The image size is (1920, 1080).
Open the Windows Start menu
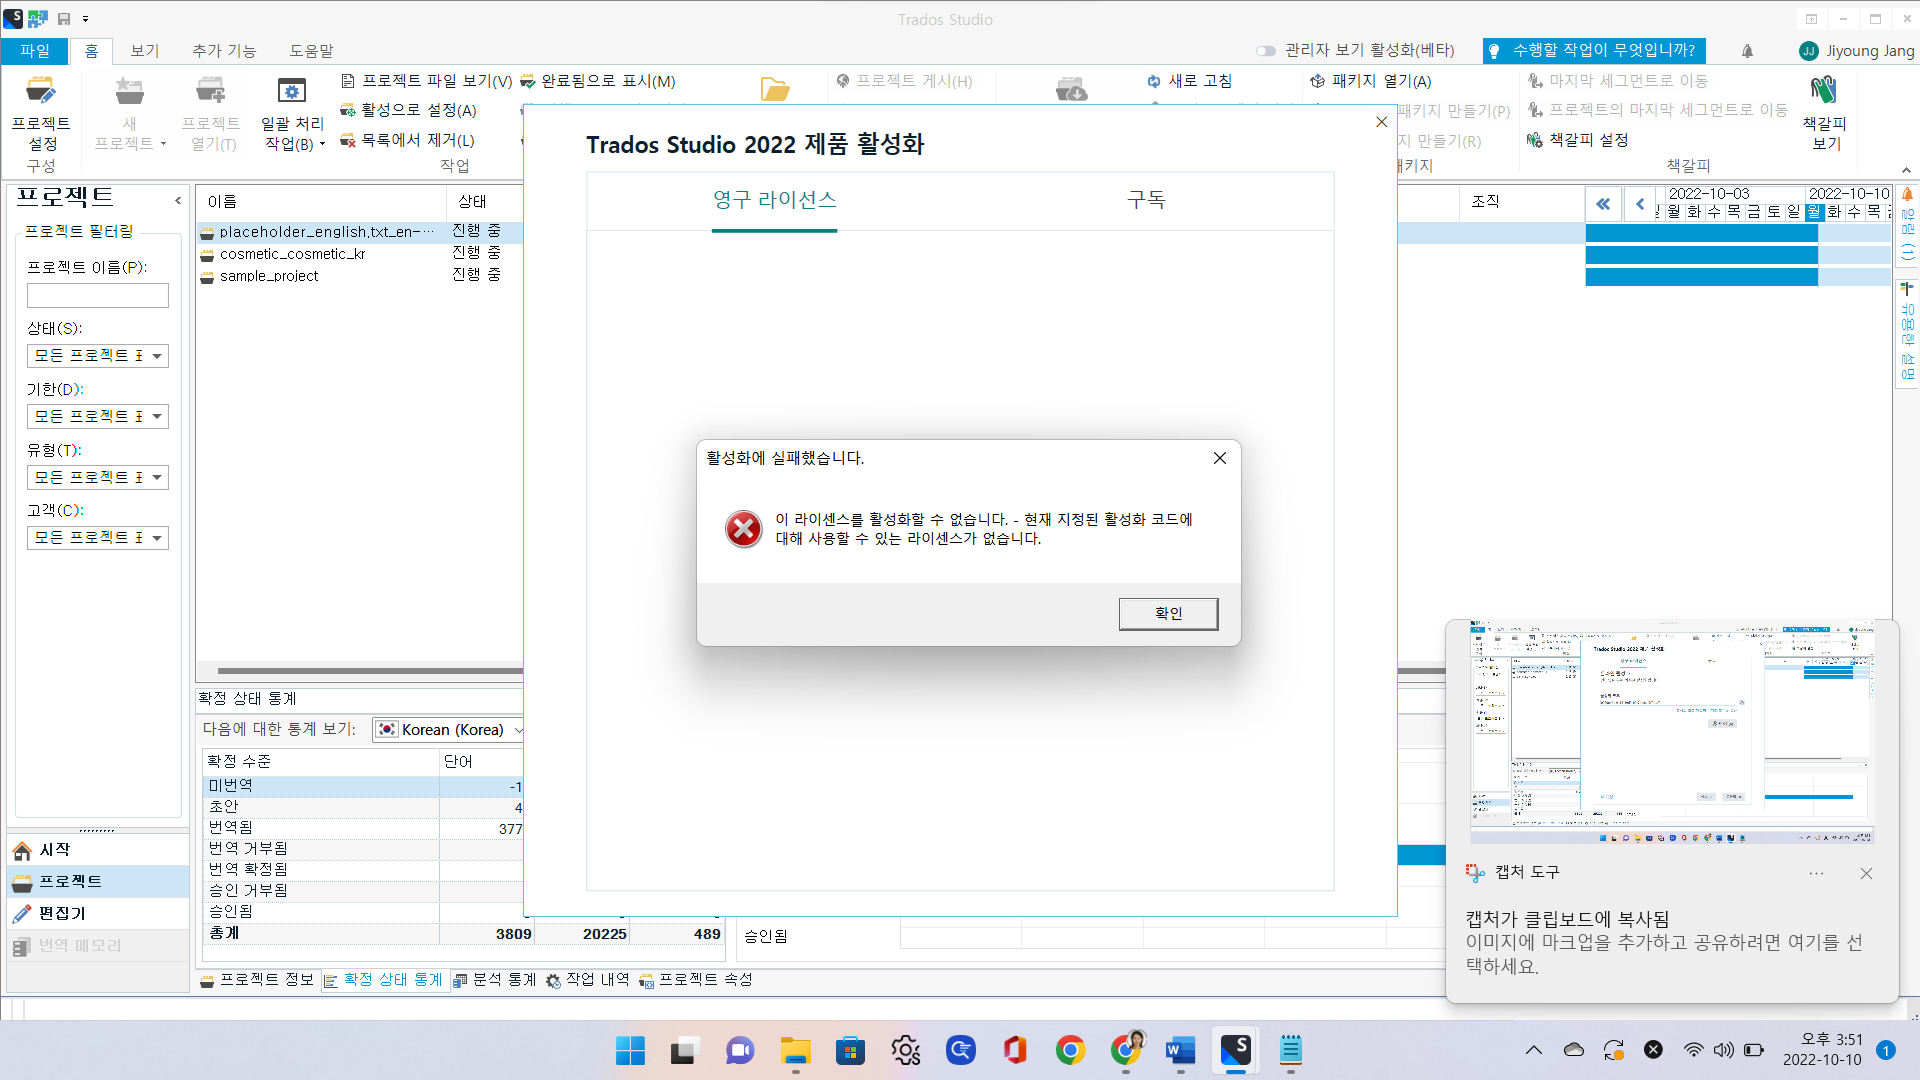coord(630,1051)
